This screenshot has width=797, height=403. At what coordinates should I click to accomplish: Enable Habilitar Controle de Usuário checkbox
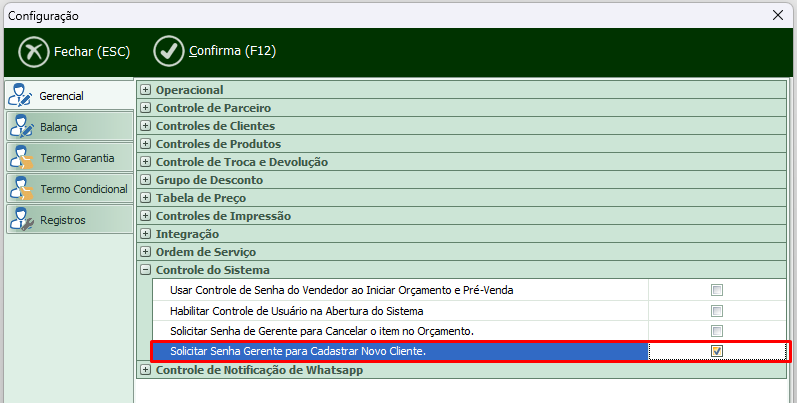[716, 311]
